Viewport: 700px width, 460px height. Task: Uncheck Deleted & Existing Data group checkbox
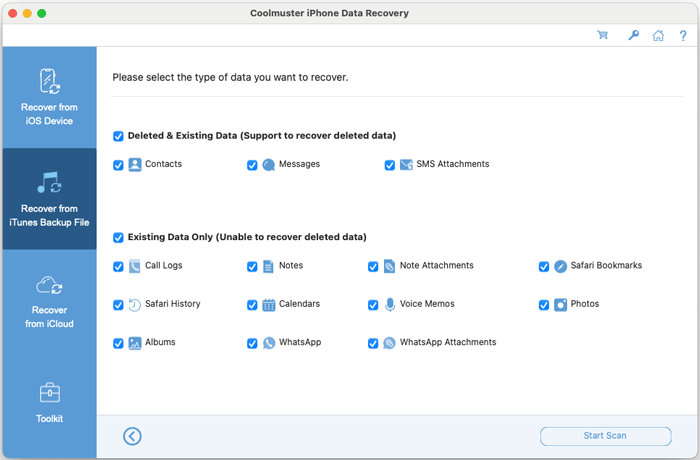pos(118,136)
